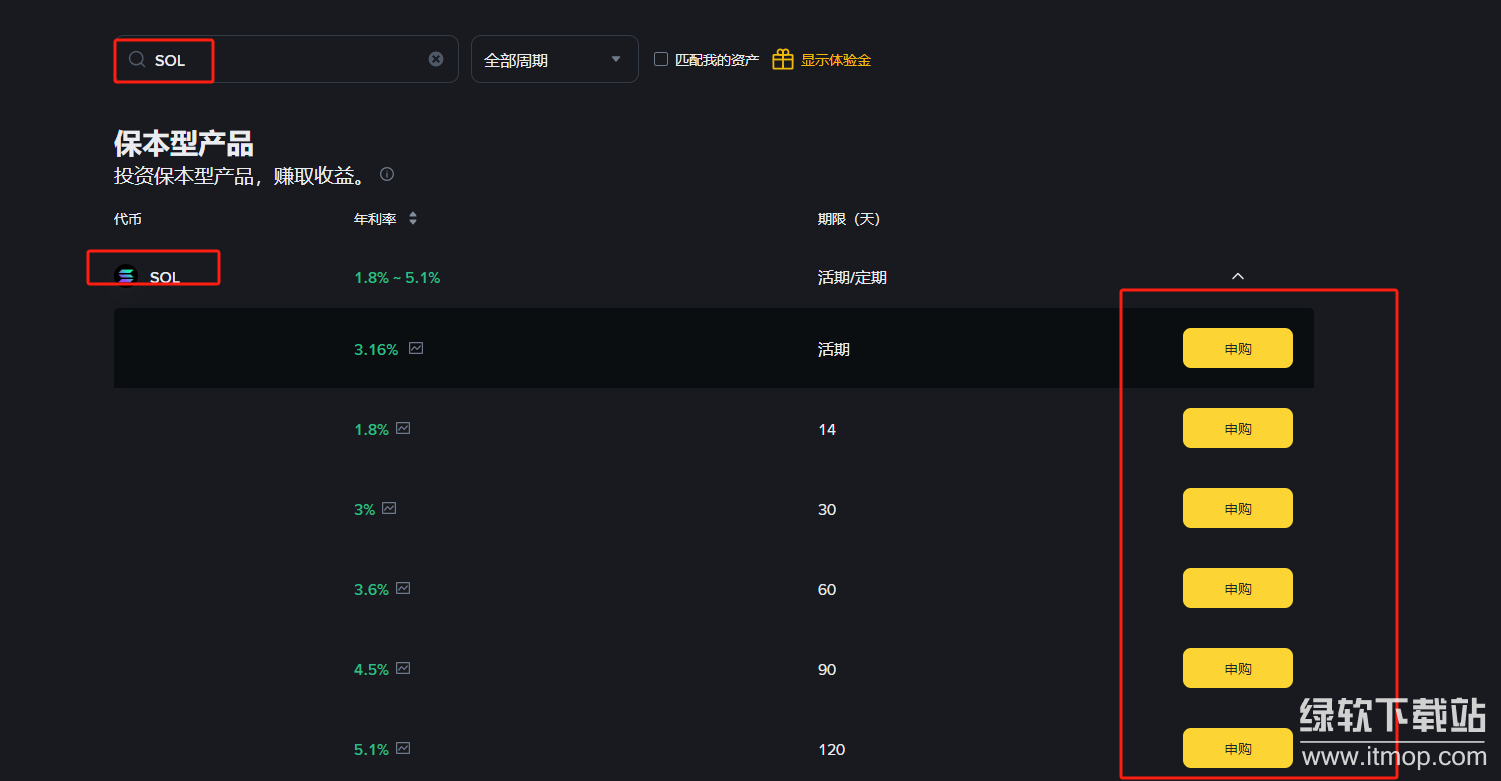The width and height of the screenshot is (1501, 781).
Task: View rate chart for 1.8% rate
Action: (403, 429)
